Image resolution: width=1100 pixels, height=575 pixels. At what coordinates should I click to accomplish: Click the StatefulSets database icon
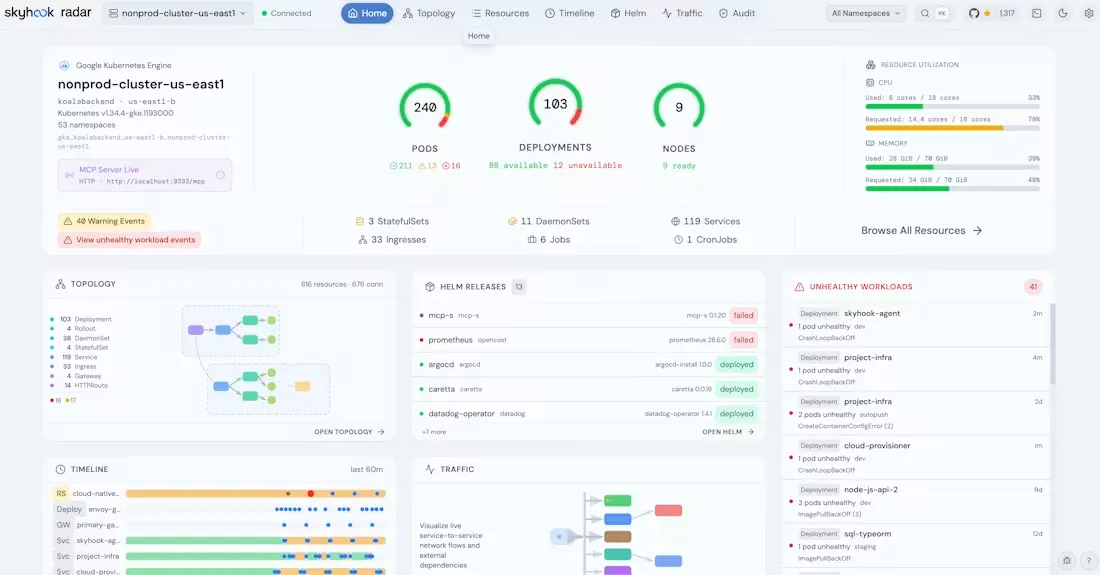point(360,221)
